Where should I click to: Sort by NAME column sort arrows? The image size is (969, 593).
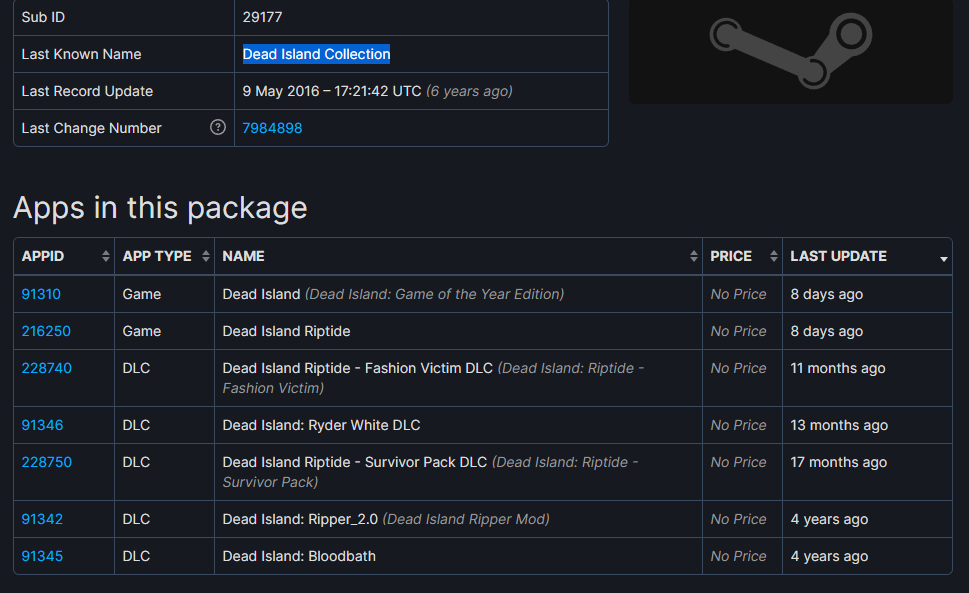pos(694,257)
